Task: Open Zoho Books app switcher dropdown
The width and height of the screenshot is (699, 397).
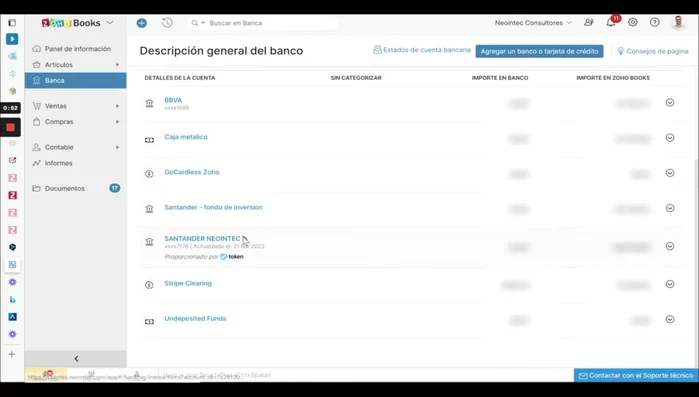Action: point(110,22)
